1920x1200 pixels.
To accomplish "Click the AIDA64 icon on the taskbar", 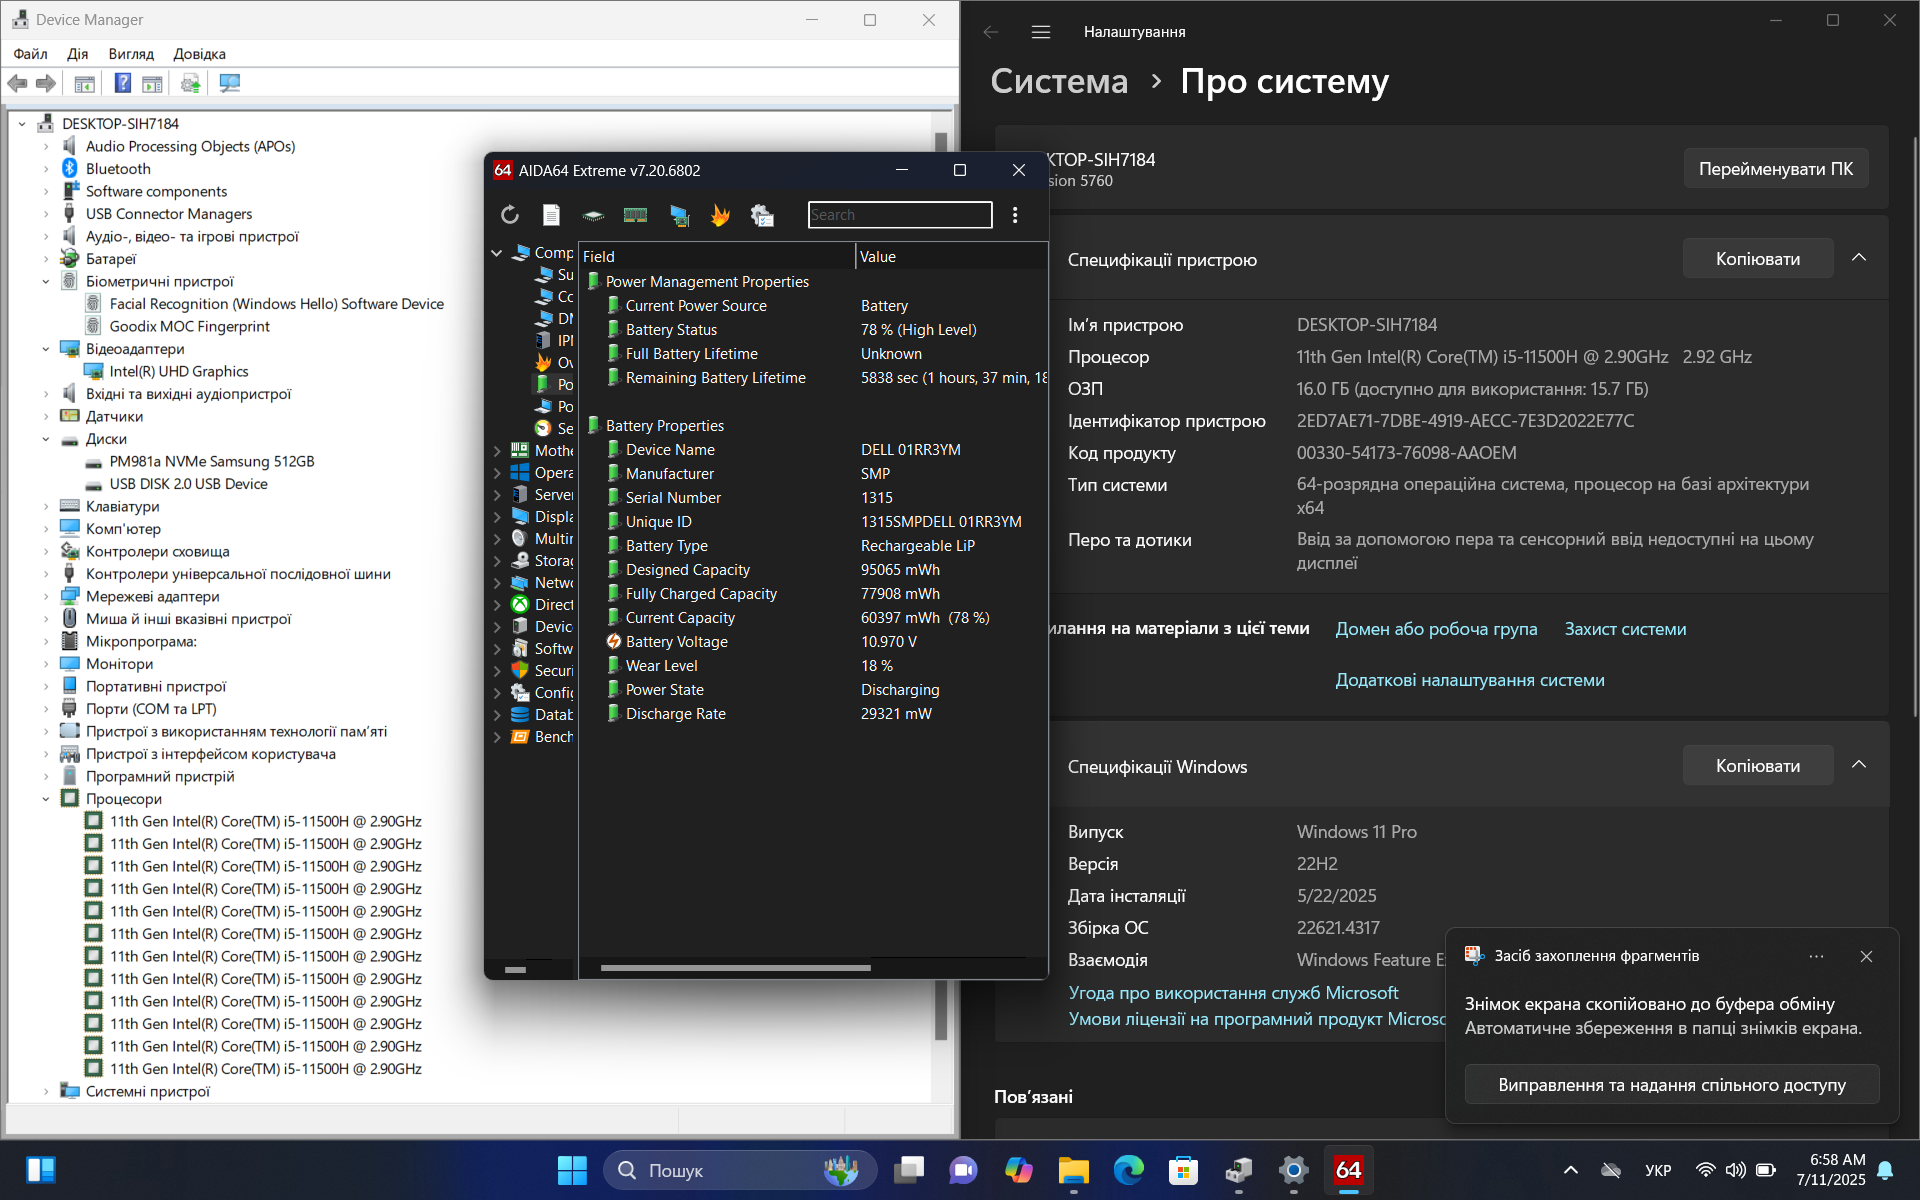I will [x=1348, y=1170].
